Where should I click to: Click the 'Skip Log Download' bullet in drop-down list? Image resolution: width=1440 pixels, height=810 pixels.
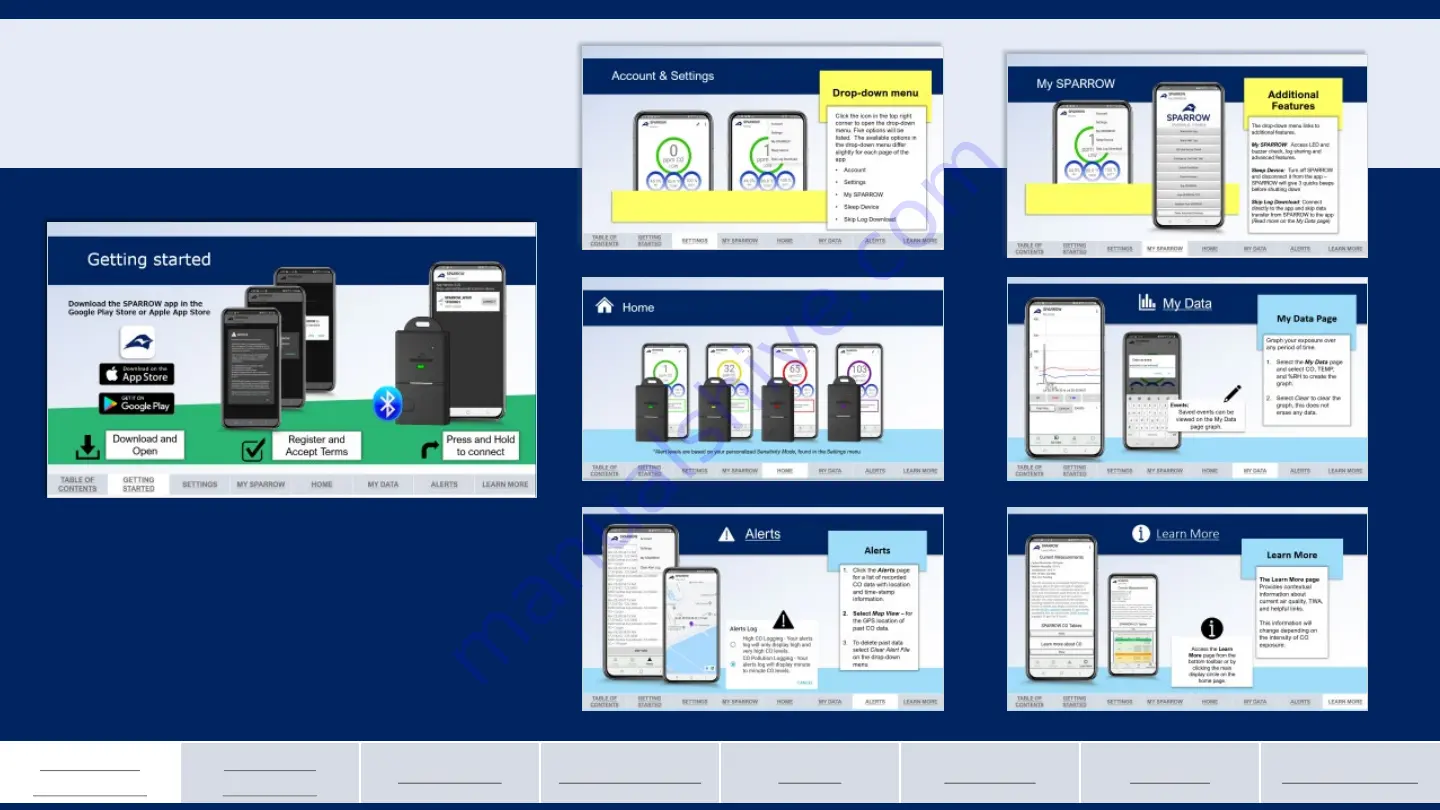click(870, 219)
